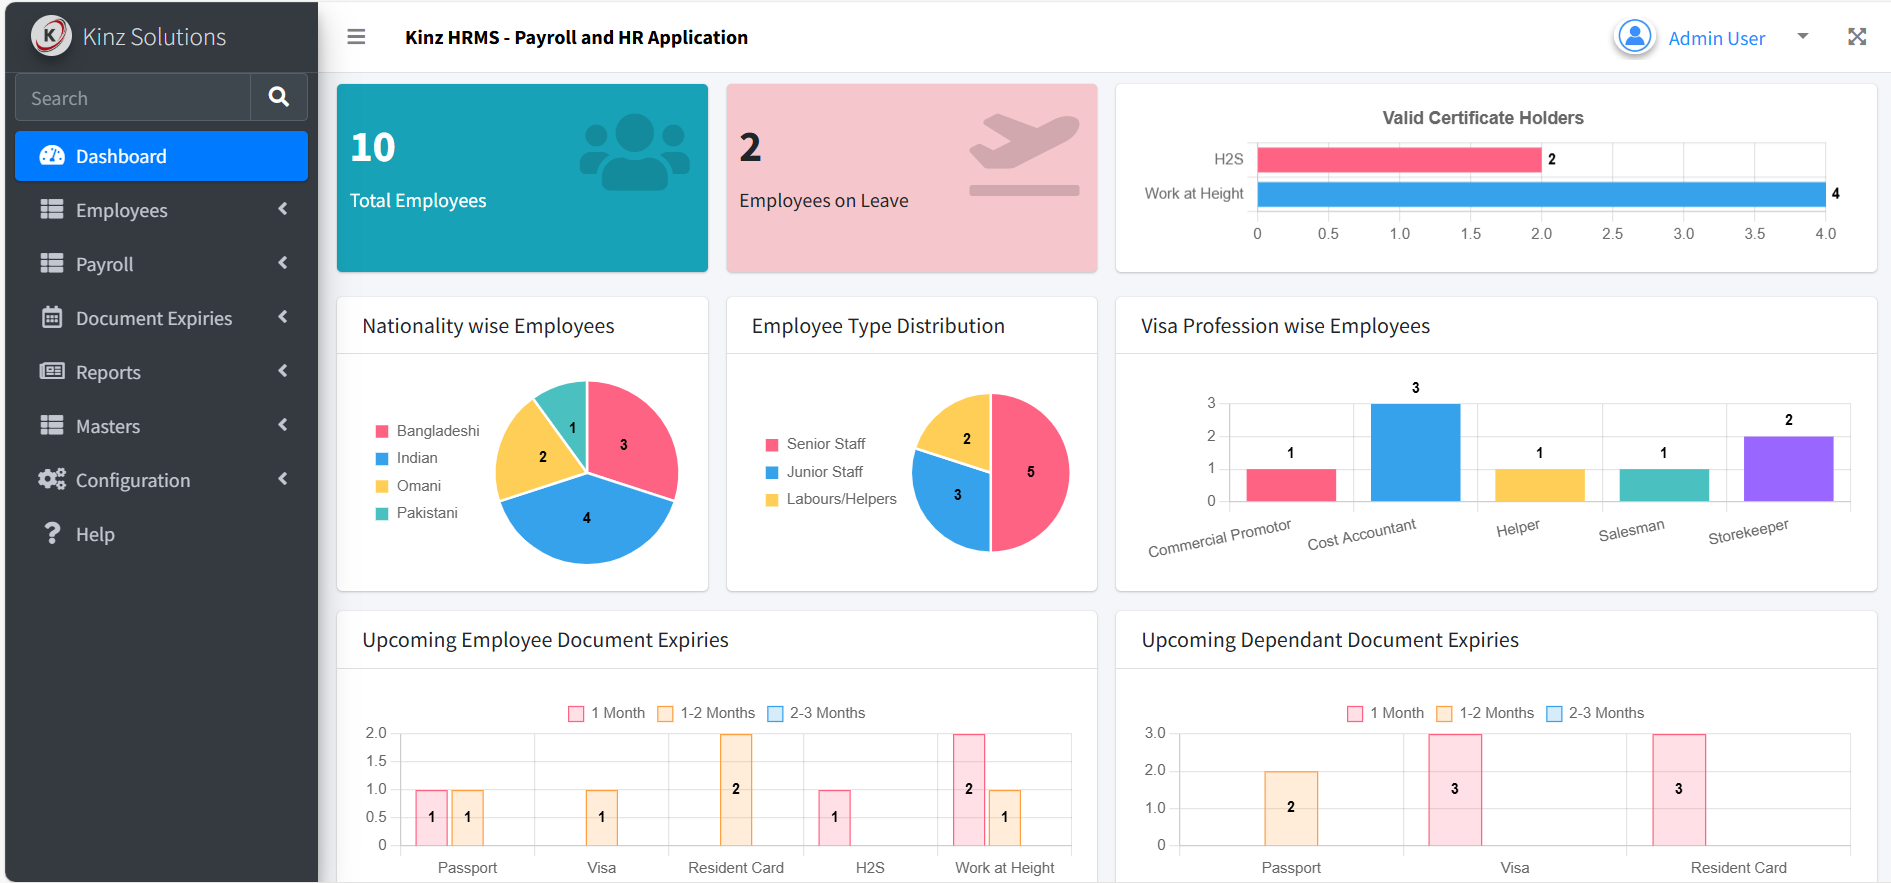This screenshot has height=883, width=1891.
Task: Click the hamburger menu icon to collapse the sidebar
Action: click(356, 37)
